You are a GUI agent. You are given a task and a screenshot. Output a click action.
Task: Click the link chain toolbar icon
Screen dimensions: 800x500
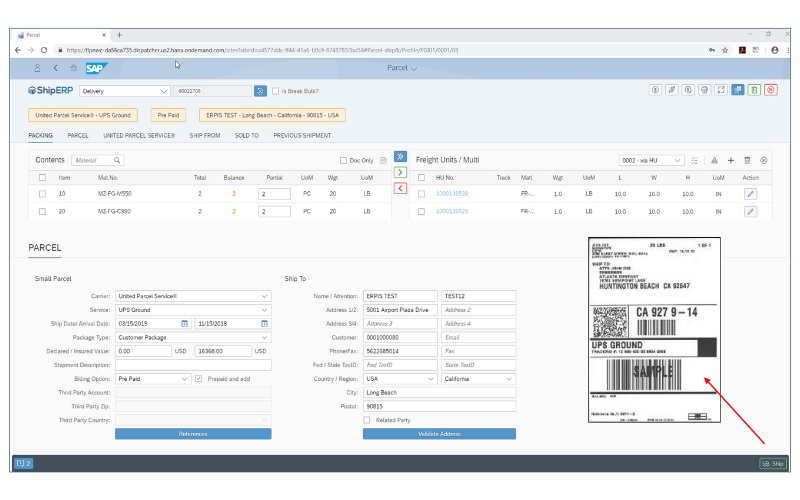click(672, 90)
